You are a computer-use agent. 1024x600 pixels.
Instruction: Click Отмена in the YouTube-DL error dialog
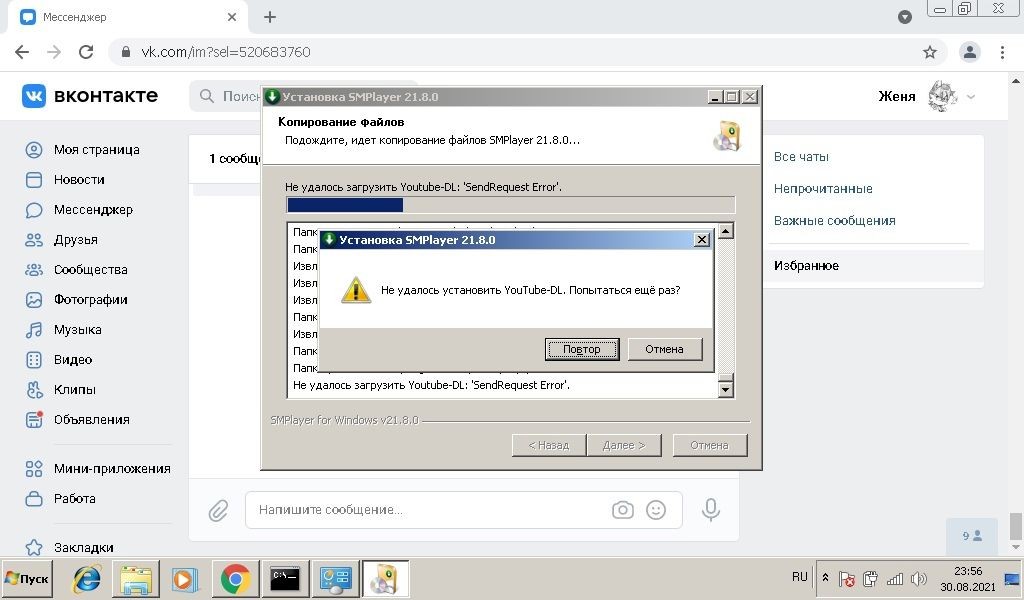pos(665,349)
